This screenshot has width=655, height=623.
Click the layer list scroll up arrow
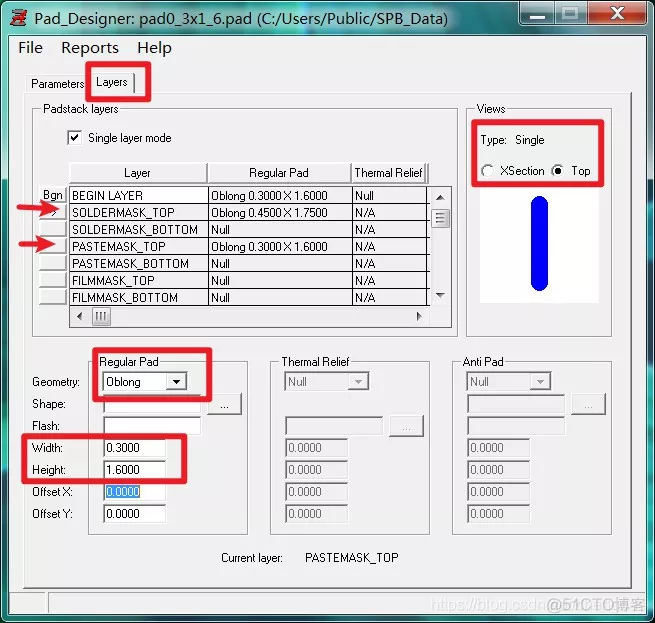[440, 197]
